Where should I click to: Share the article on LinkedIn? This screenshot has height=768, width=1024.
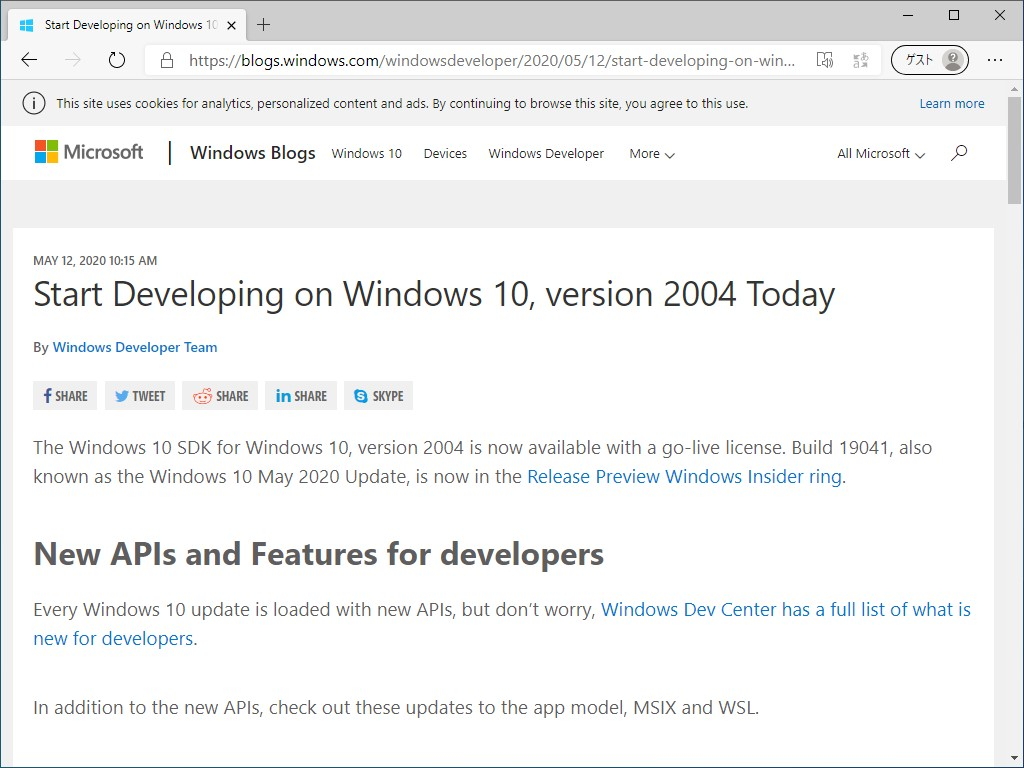pos(300,395)
